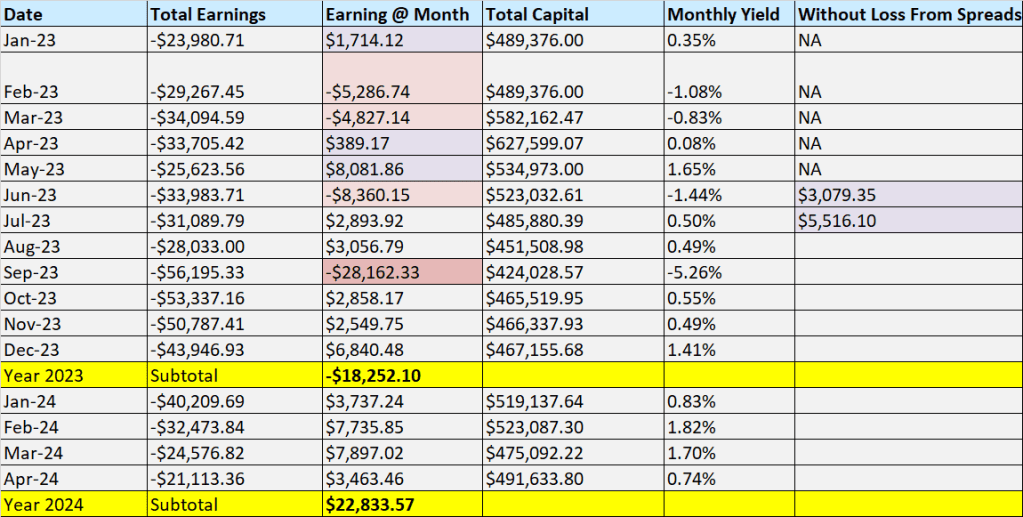Select the Apr-24 total earnings cell
Screen dimensions: 1023x517
234,478
